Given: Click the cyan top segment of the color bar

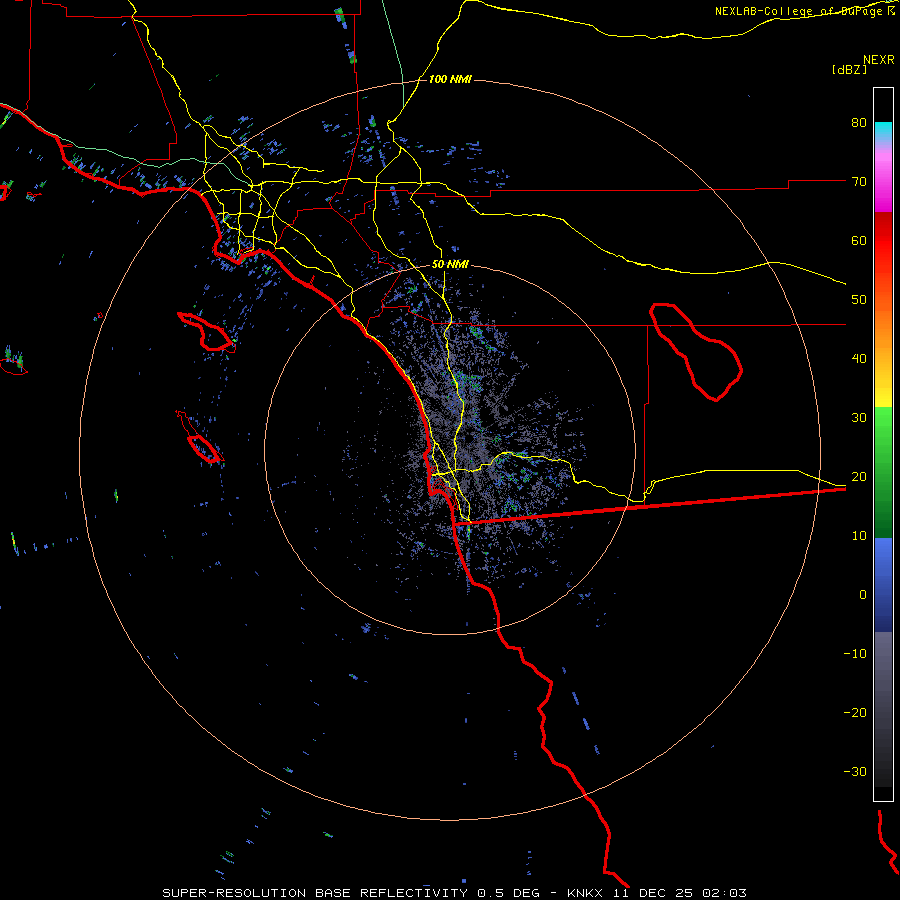Looking at the screenshot, I should [883, 131].
